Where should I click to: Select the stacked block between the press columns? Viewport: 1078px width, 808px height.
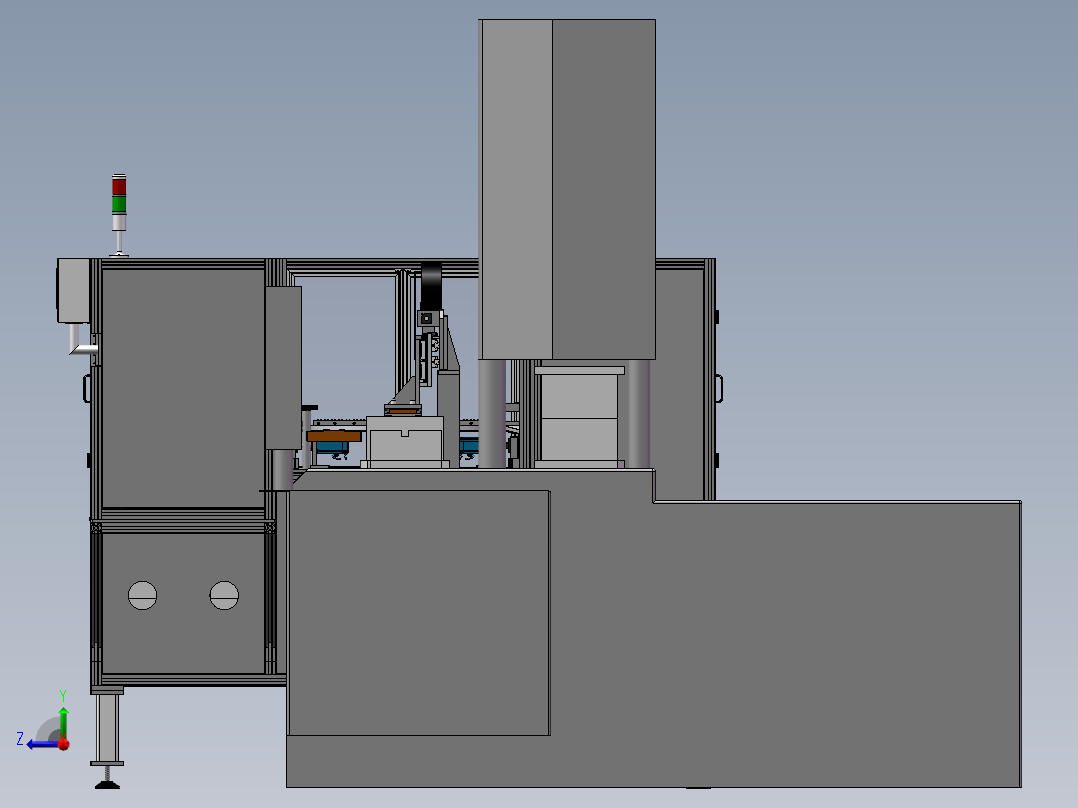point(580,417)
